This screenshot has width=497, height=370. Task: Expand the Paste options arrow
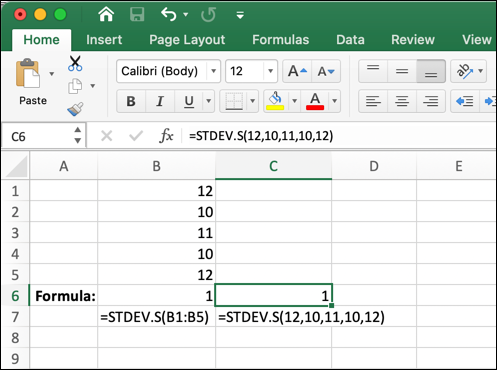(x=52, y=74)
